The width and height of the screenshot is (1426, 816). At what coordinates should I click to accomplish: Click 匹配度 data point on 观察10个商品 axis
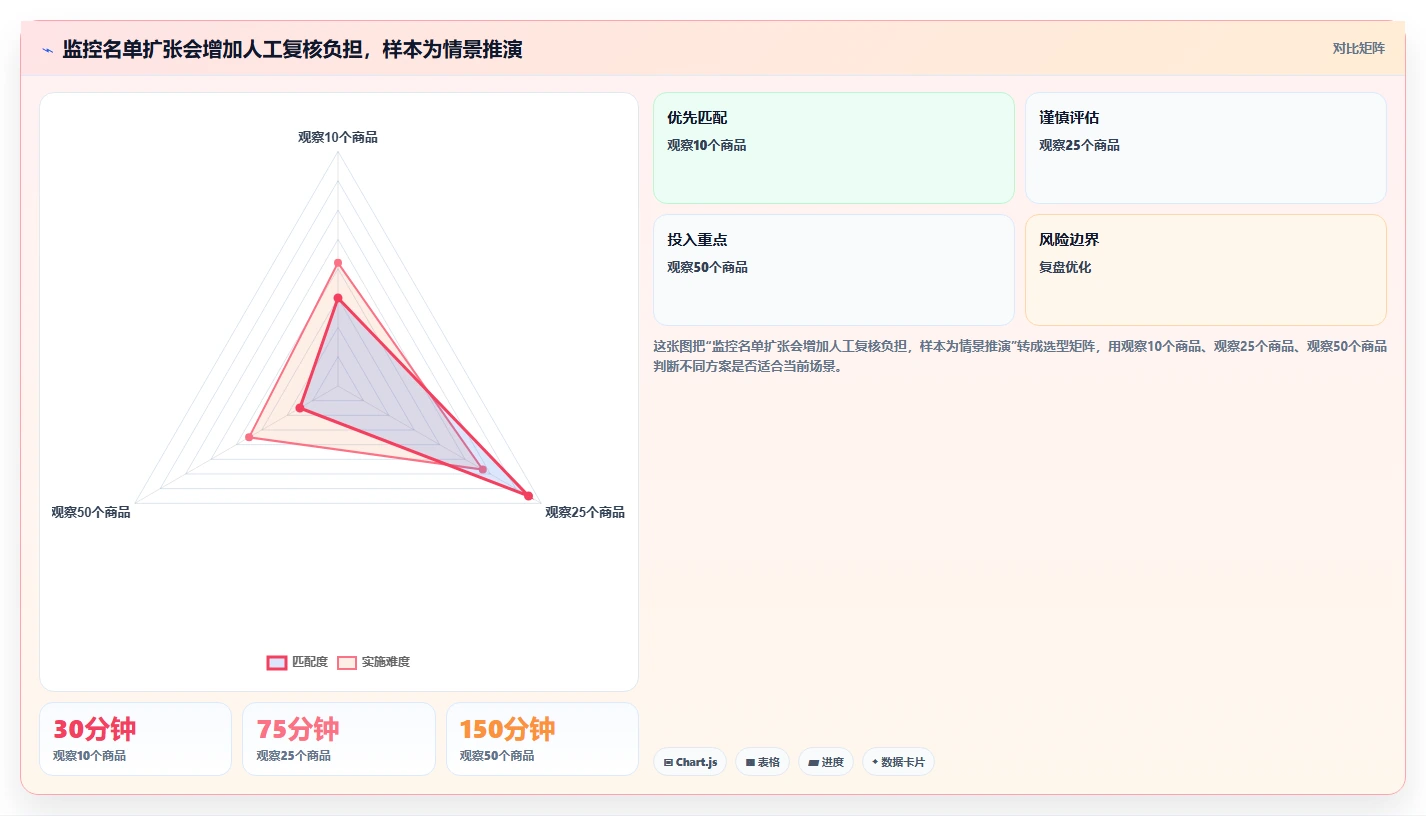coord(338,298)
